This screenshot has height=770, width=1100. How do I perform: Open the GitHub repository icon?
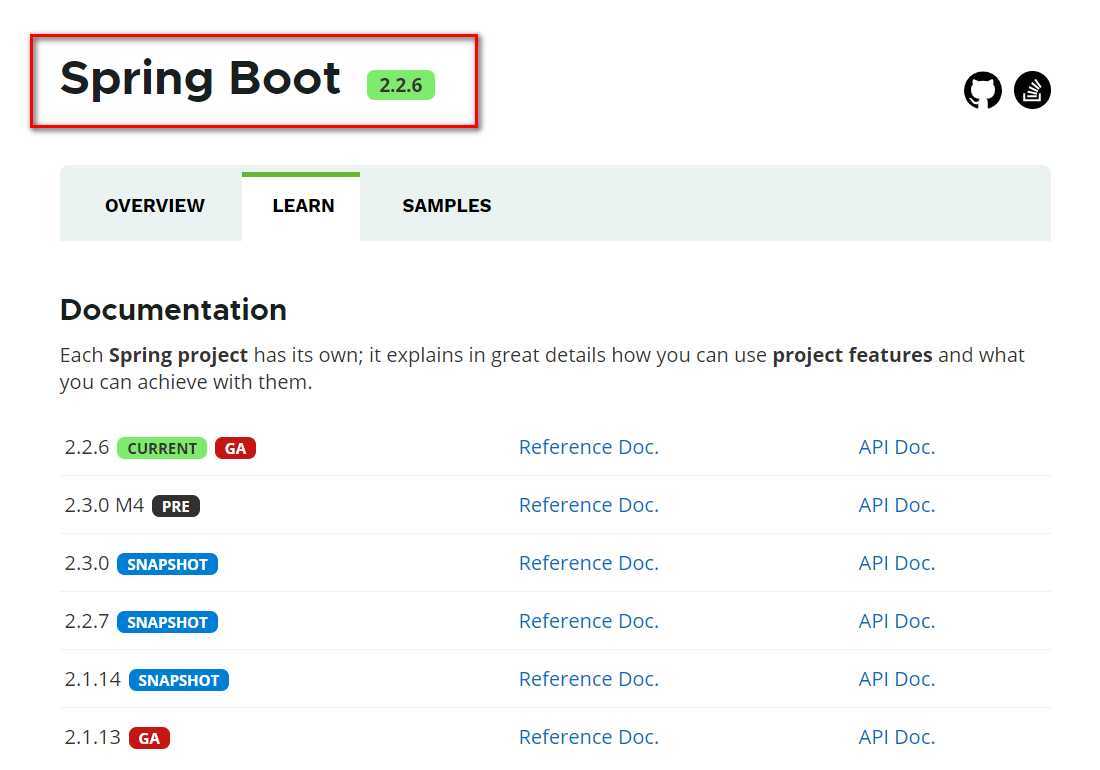point(982,90)
